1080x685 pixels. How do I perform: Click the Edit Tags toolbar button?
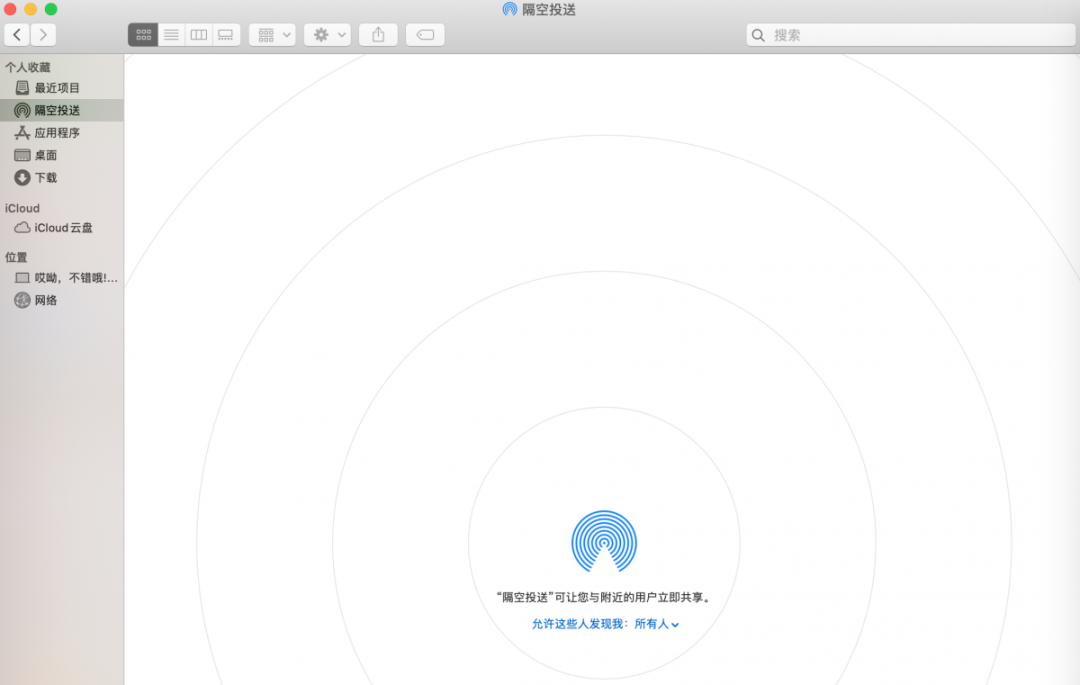pyautogui.click(x=425, y=34)
